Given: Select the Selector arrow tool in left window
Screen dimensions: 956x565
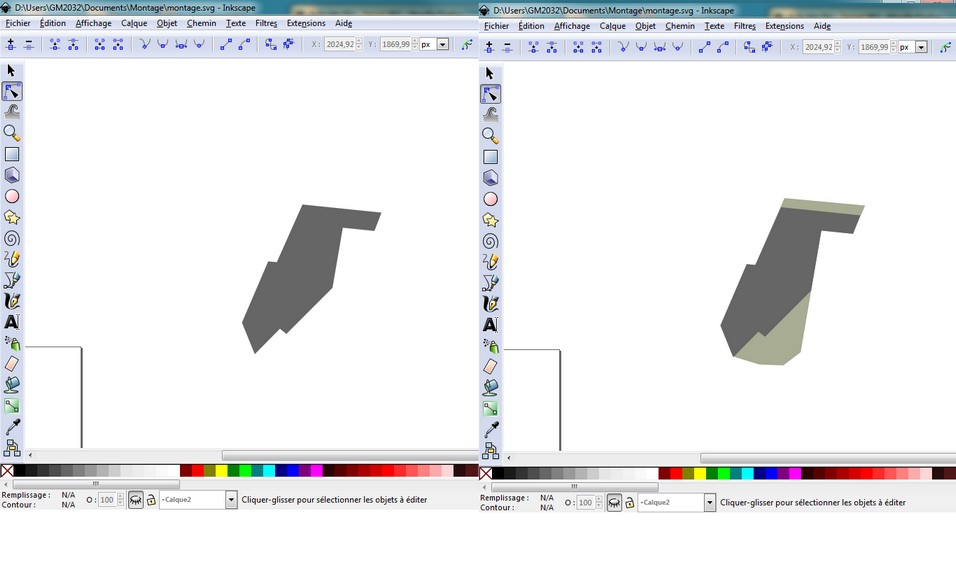Looking at the screenshot, I should click(x=11, y=70).
